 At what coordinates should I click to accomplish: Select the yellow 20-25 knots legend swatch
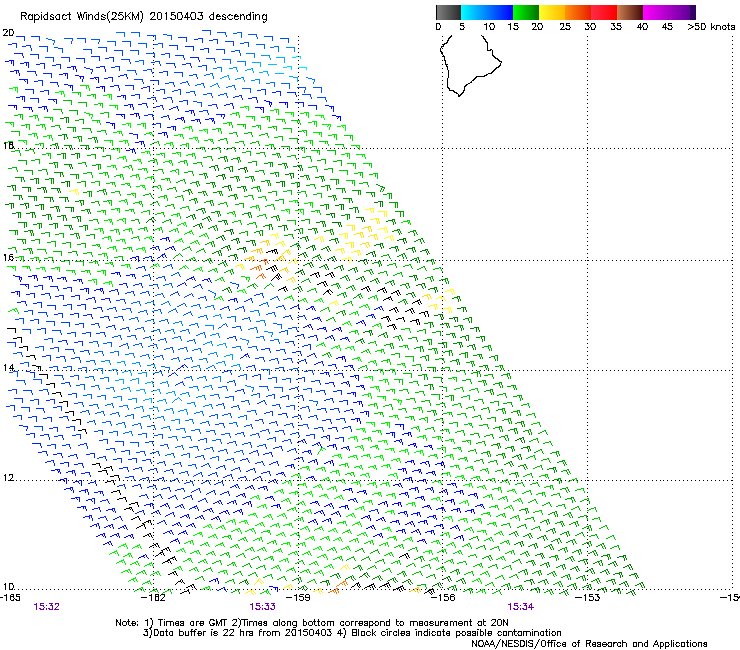tap(552, 12)
